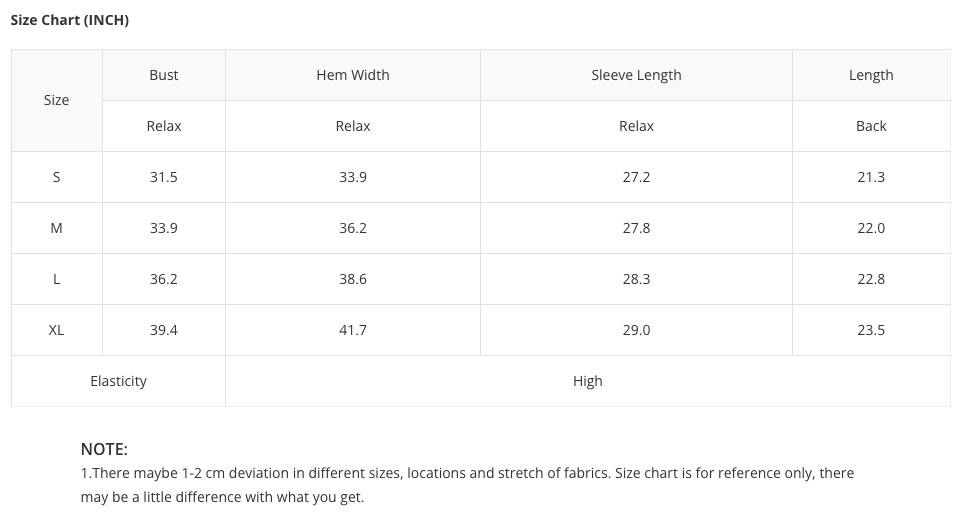Click bust value 39.4 for size XL
972x520 pixels.
coord(164,330)
